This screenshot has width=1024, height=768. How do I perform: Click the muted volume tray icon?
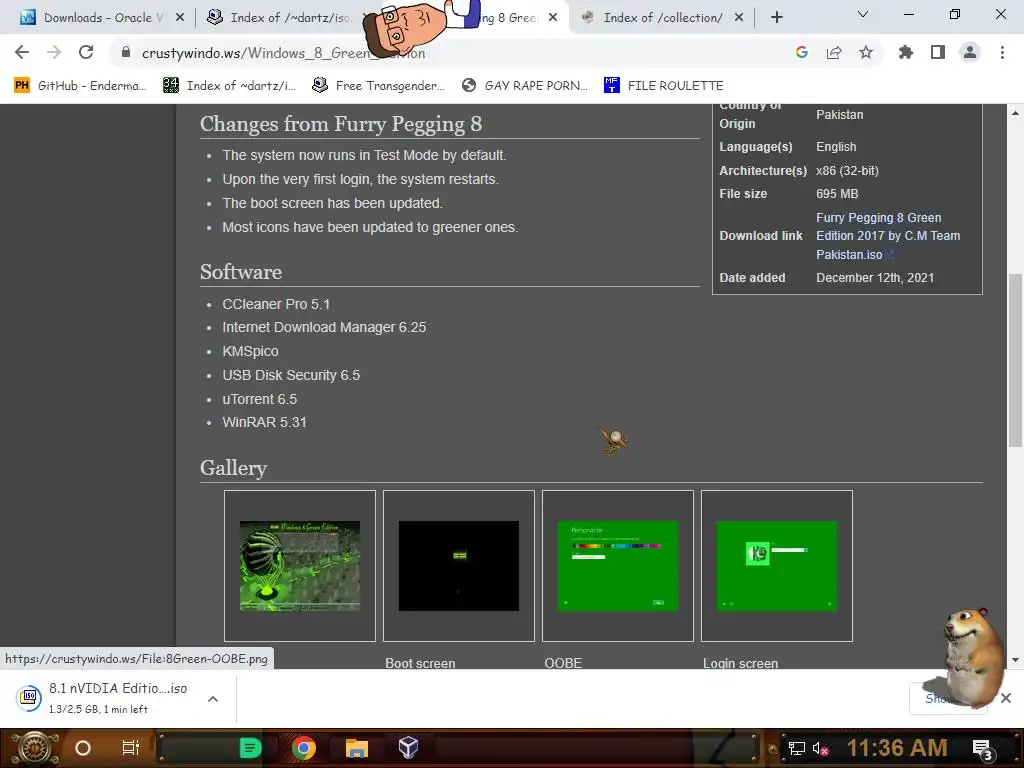click(x=820, y=748)
